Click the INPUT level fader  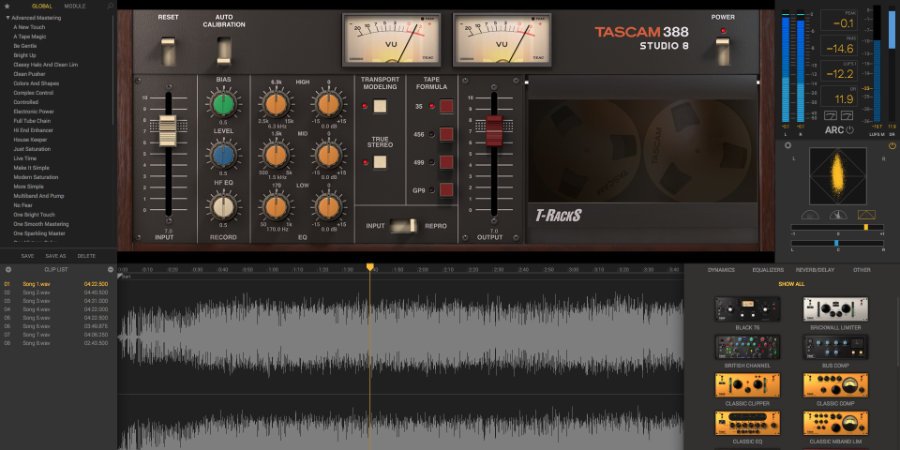coord(168,130)
